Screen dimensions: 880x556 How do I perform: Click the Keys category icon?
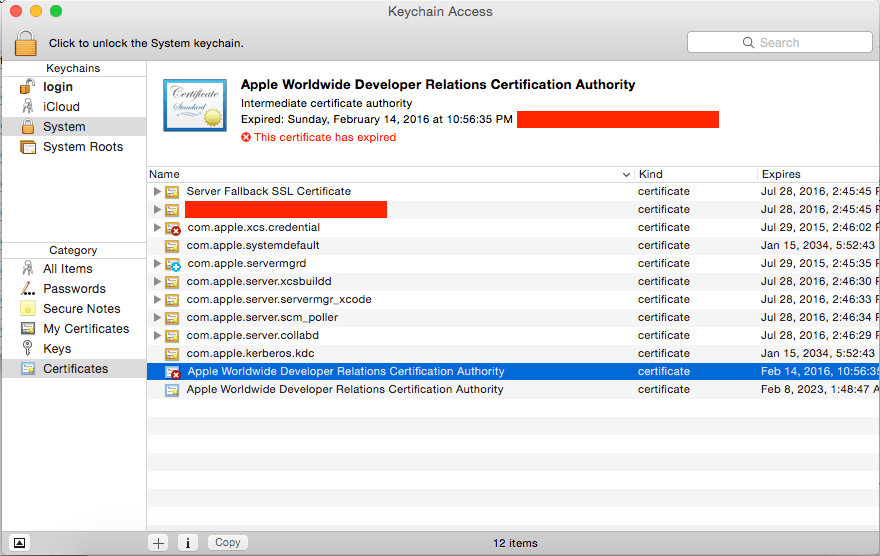click(x=28, y=348)
